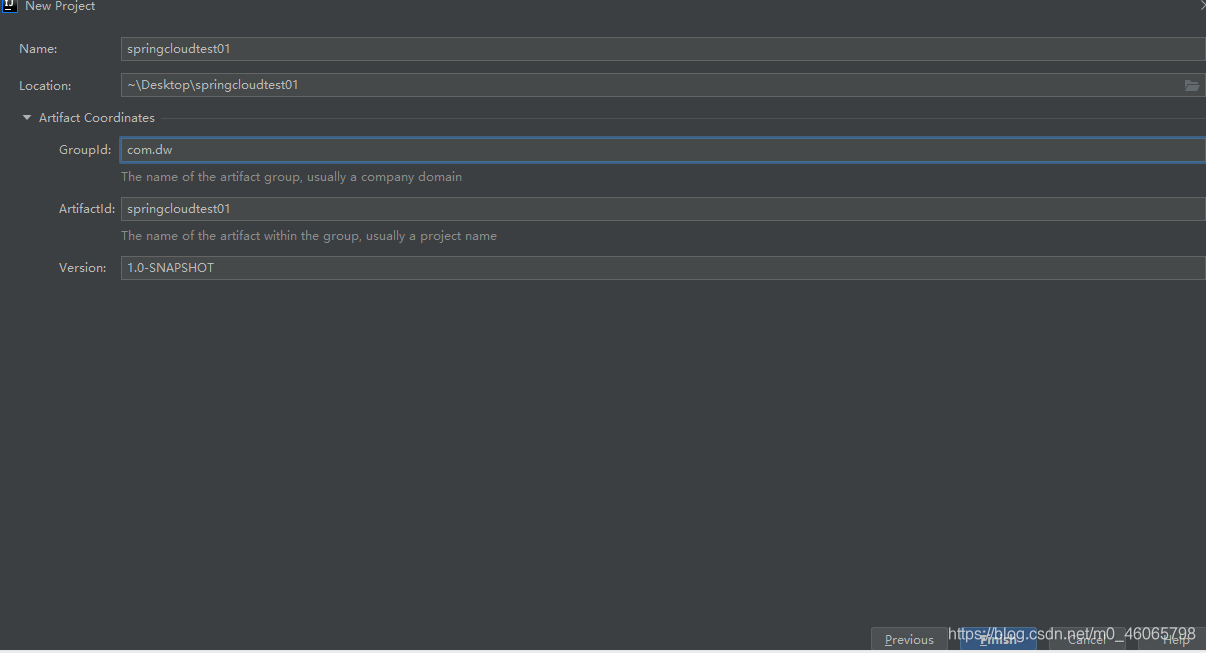Collapse the Artifact Coordinates section
The height and width of the screenshot is (653, 1206).
[27, 118]
